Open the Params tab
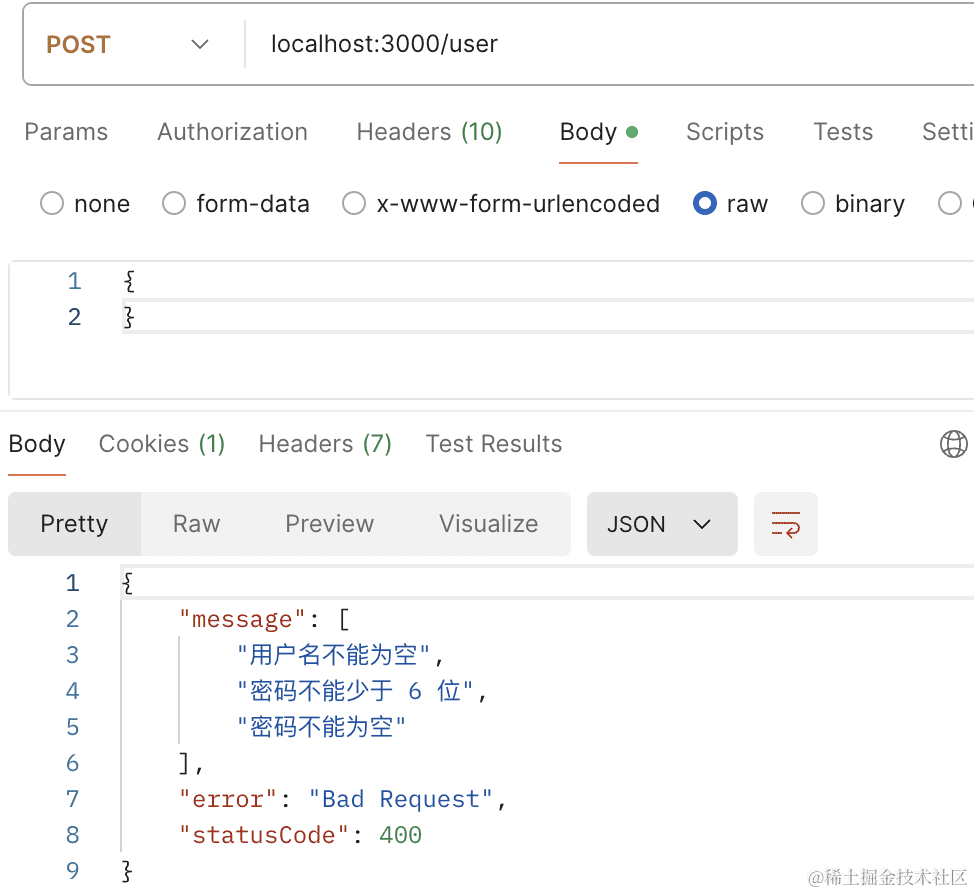The height and width of the screenshot is (894, 974). (66, 132)
